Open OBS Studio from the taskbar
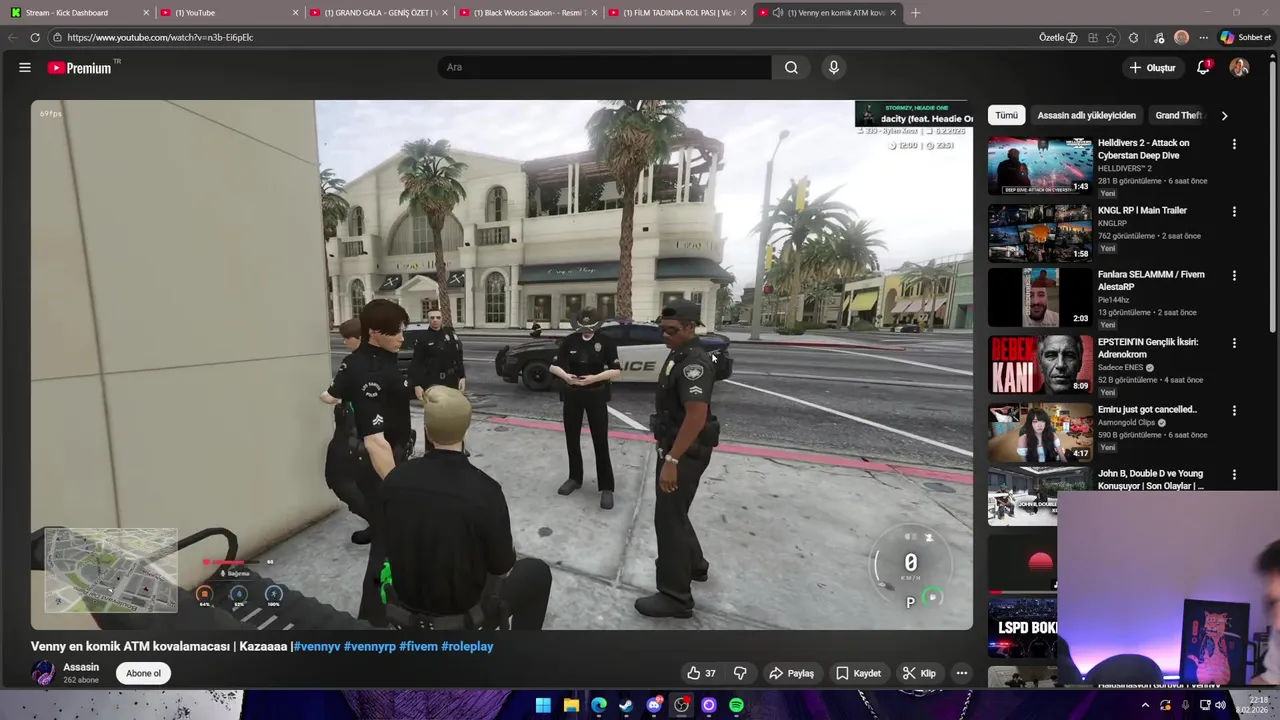The image size is (1280, 720). (681, 705)
